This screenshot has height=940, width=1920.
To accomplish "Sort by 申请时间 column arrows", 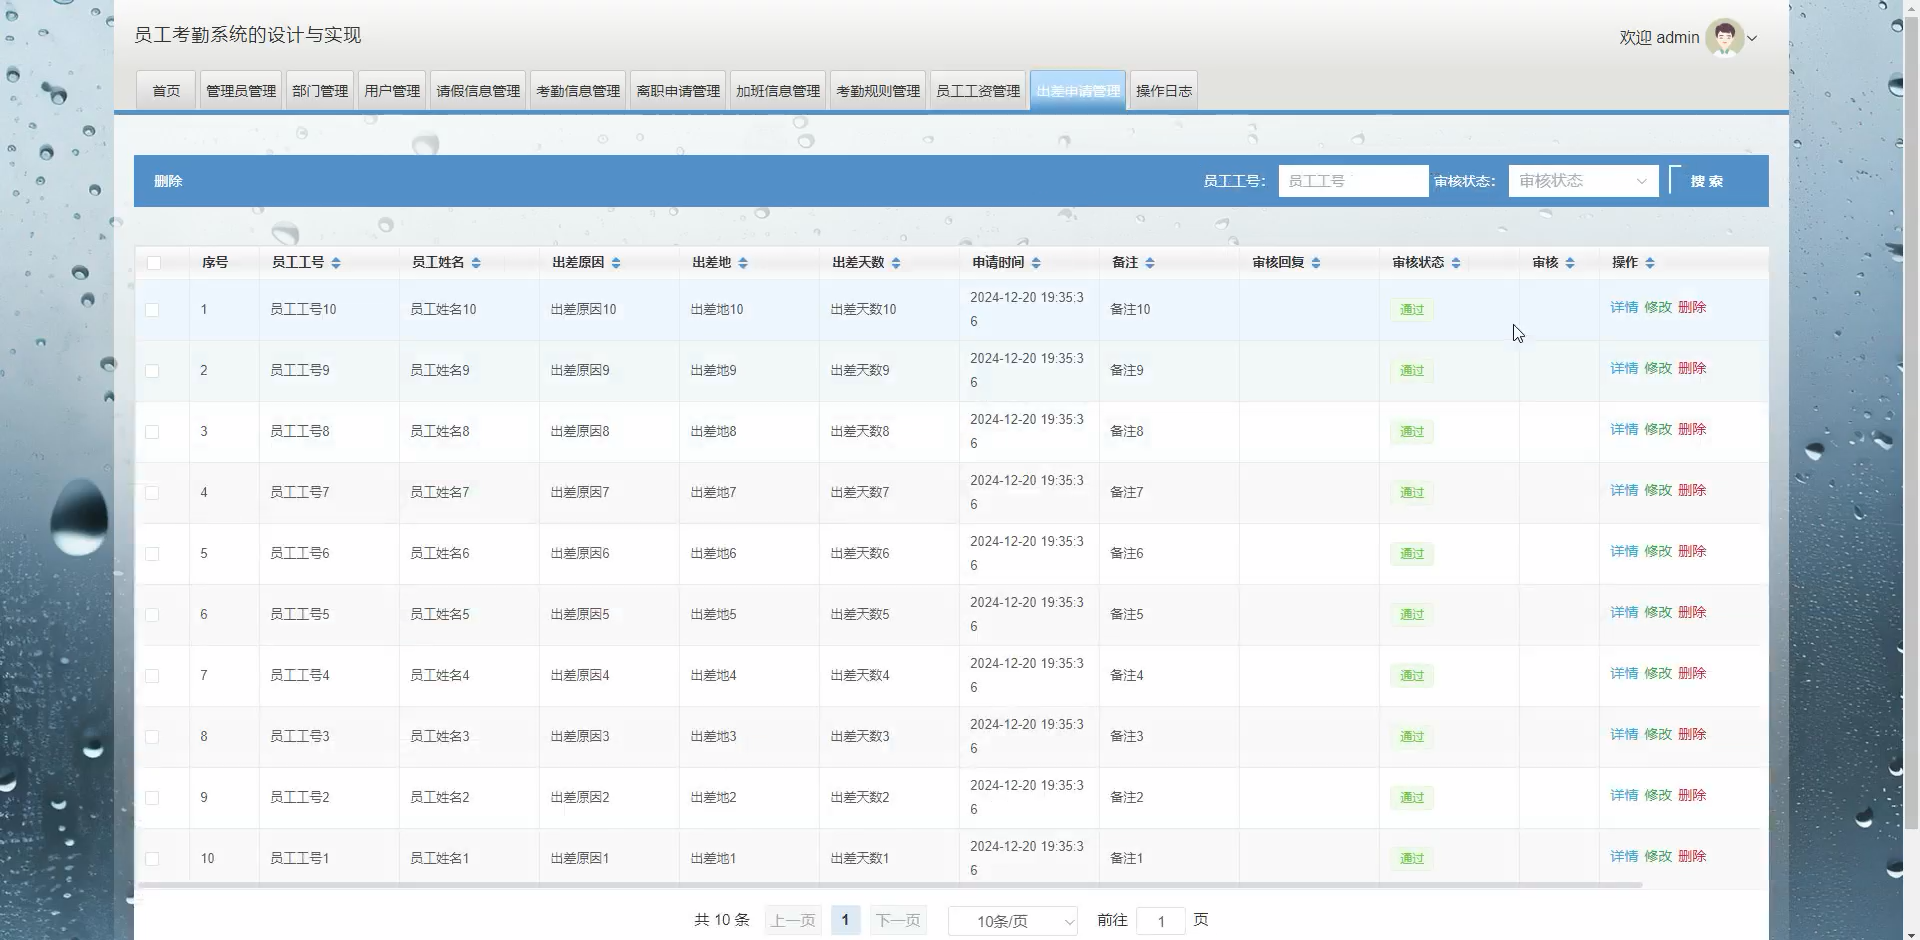I will click(x=1036, y=263).
